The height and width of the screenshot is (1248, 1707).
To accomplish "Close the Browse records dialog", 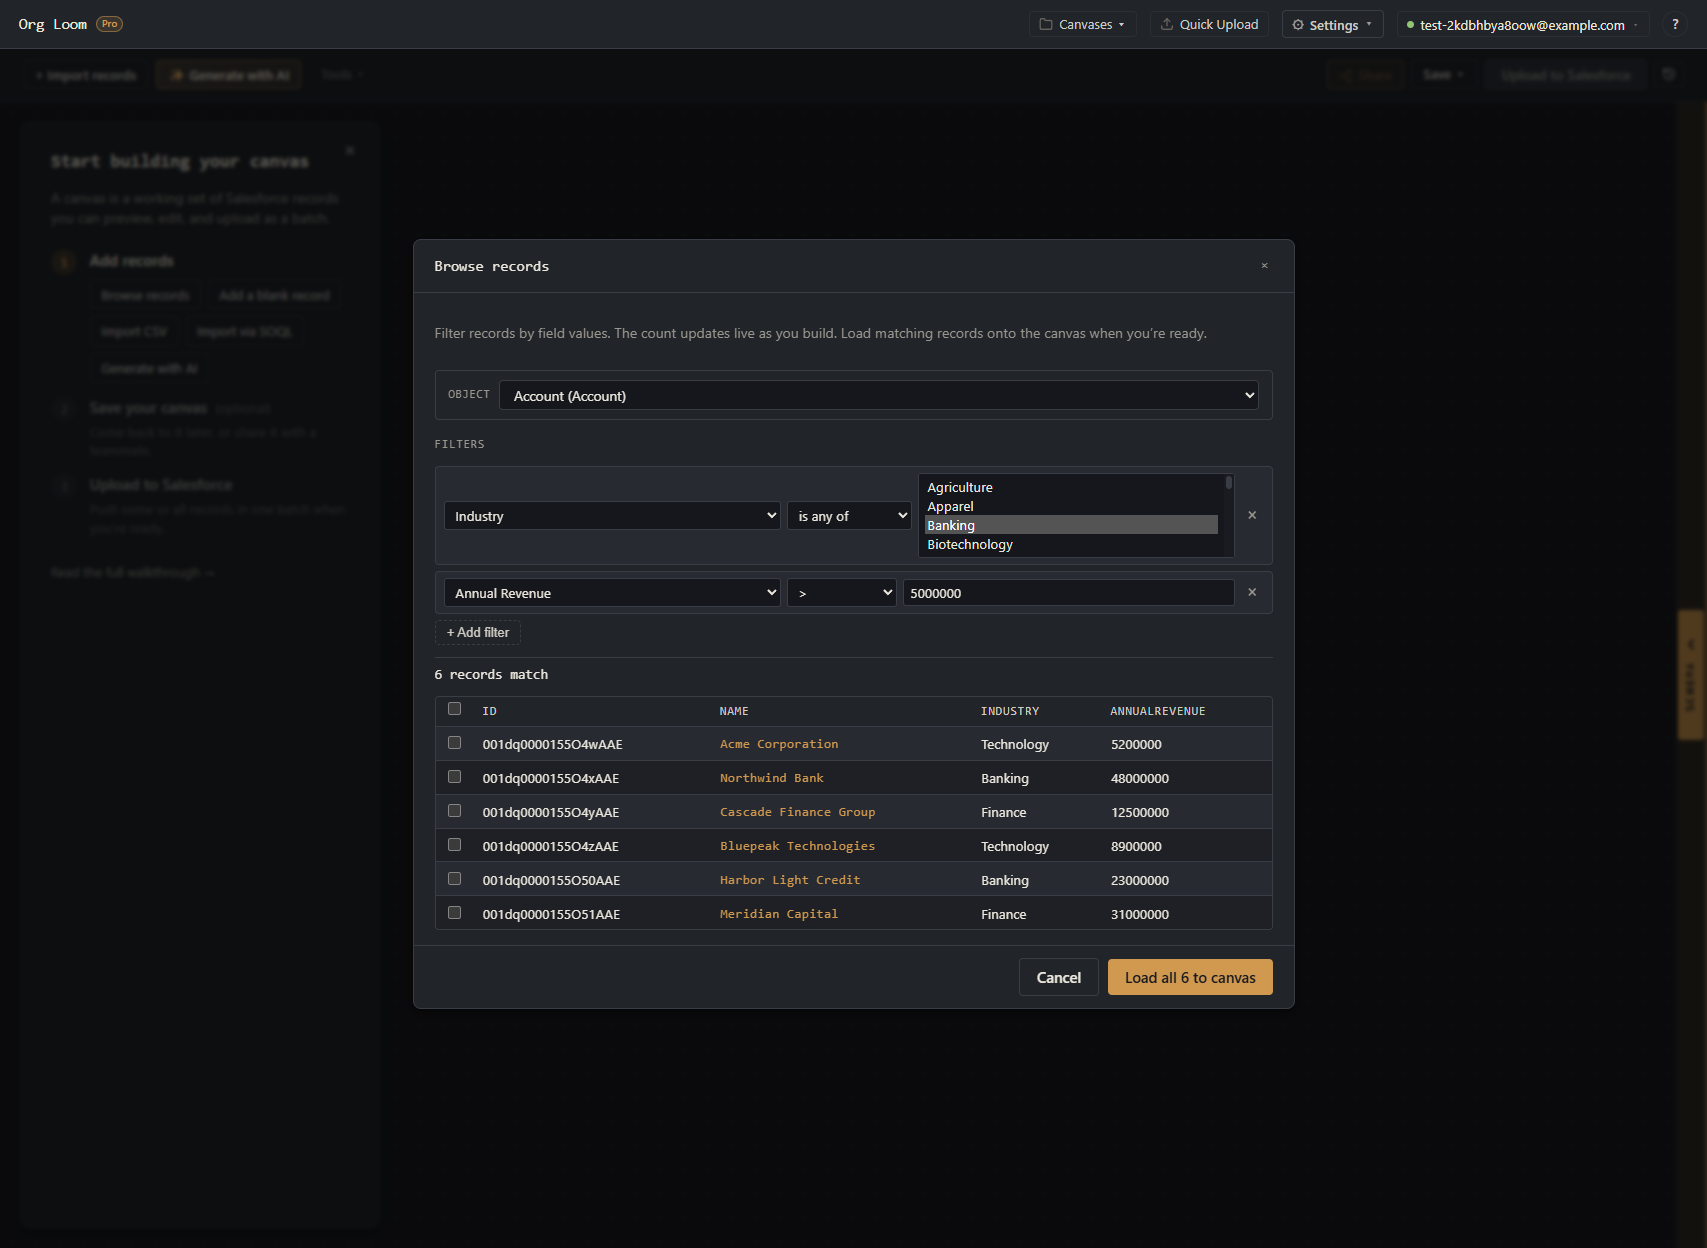I will 1264,266.
